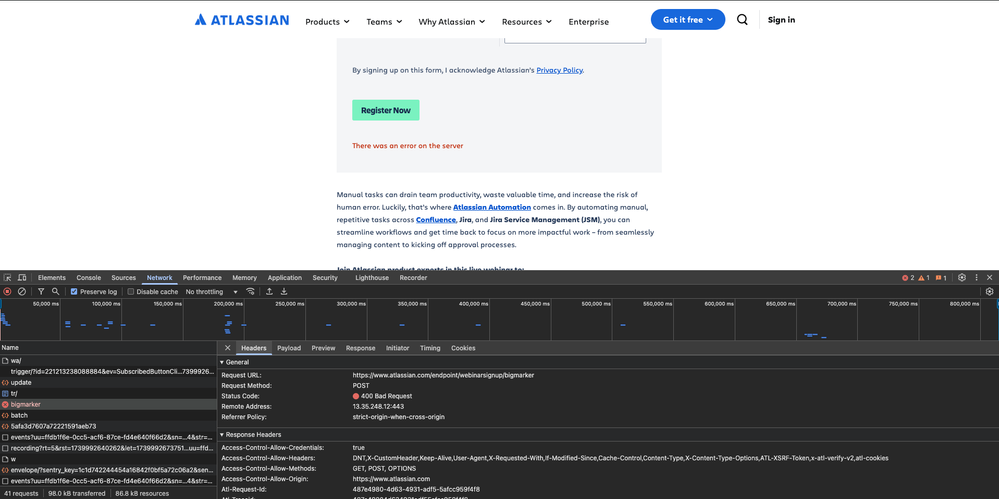
Task: Click the 200,000 ms marker on the network timeline
Action: pos(227,304)
